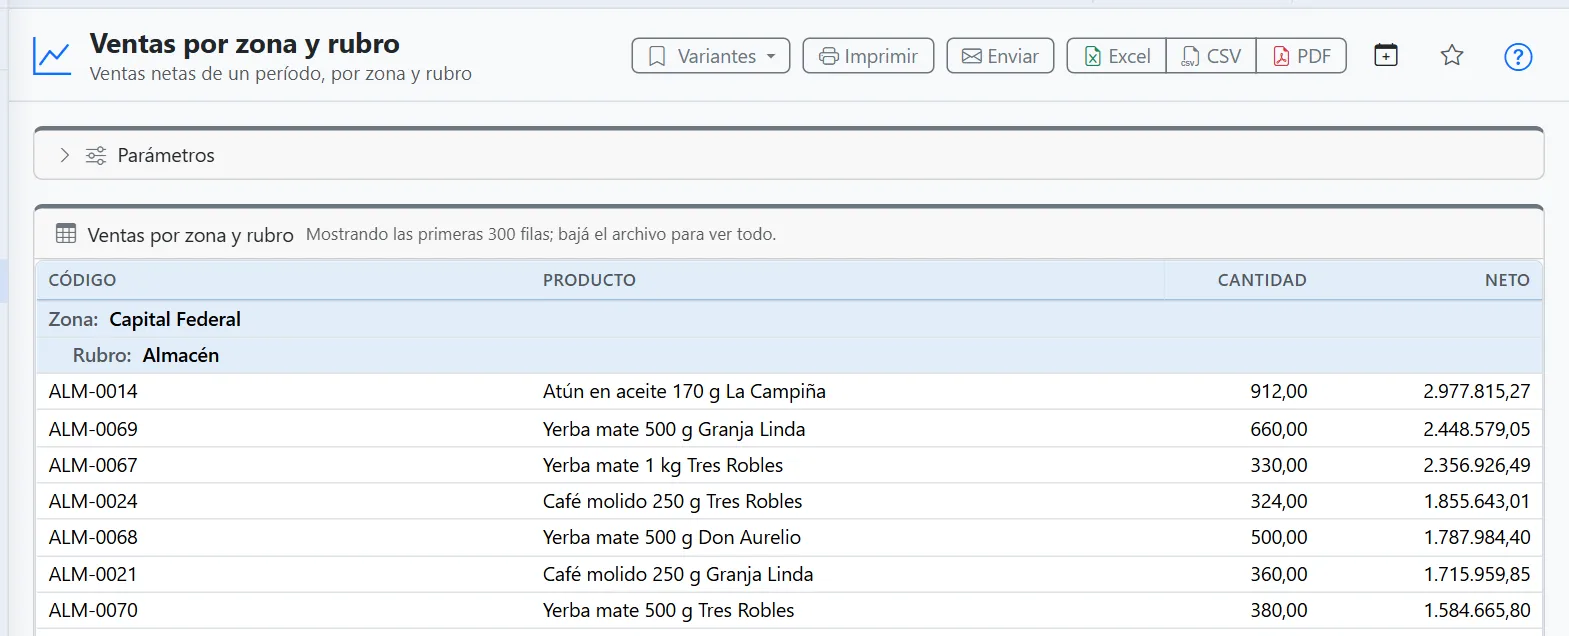Click net amount 1.787.984,40

coord(1477,537)
